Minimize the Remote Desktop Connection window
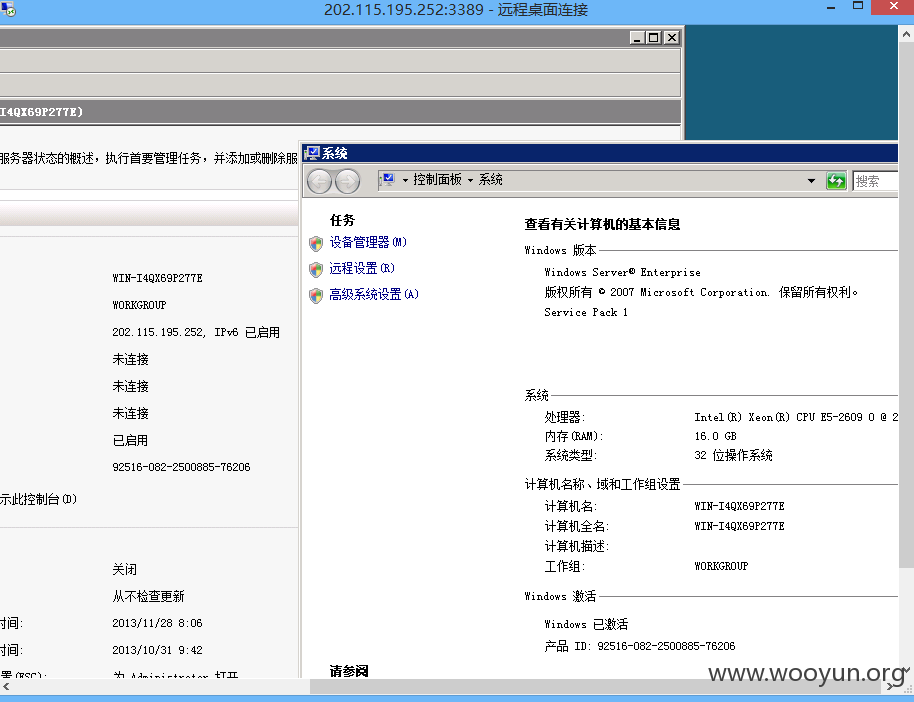914x702 pixels. point(831,8)
